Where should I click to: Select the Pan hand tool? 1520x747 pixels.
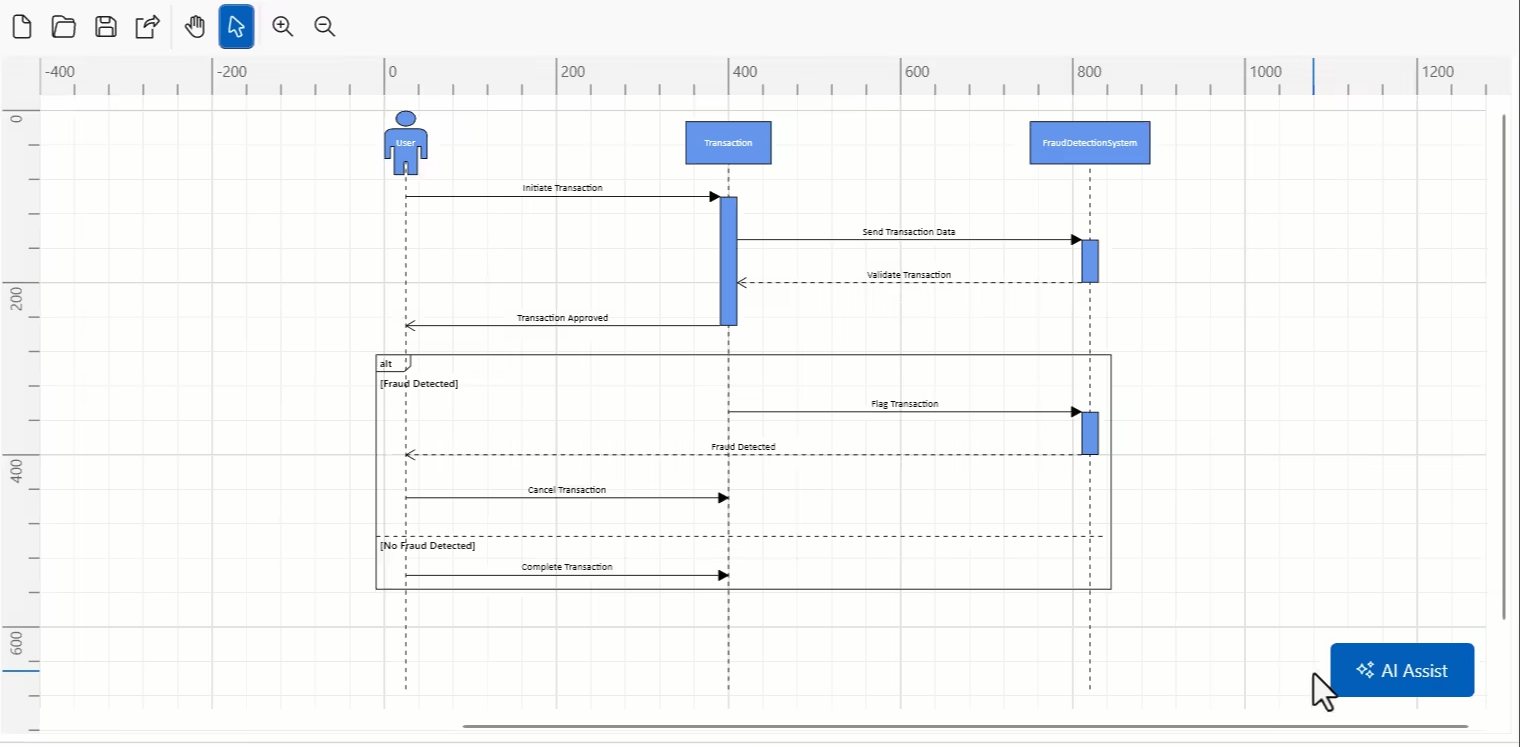coord(195,27)
